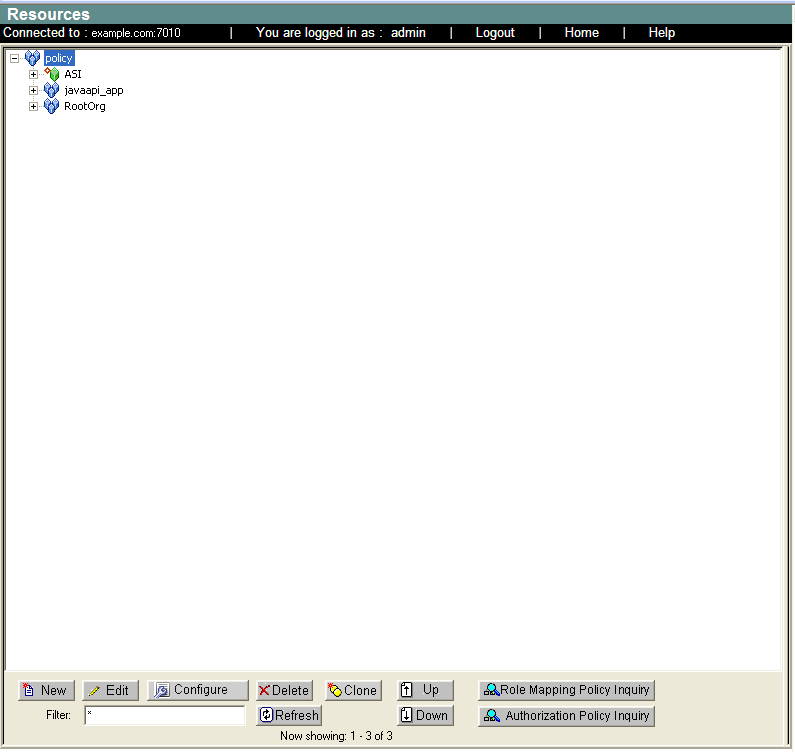This screenshot has height=752, width=795.
Task: Expand the javaapi_app tree node
Action: [x=33, y=91]
